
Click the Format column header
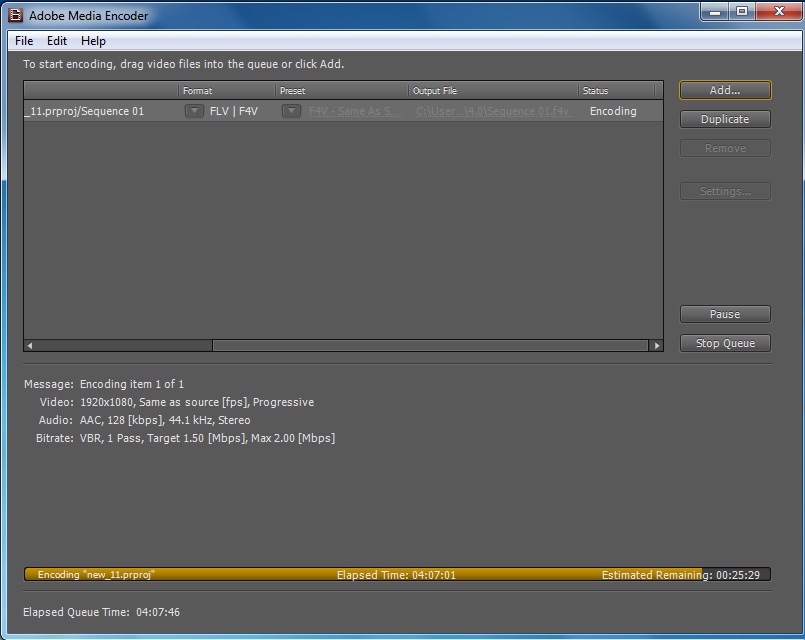click(x=226, y=91)
